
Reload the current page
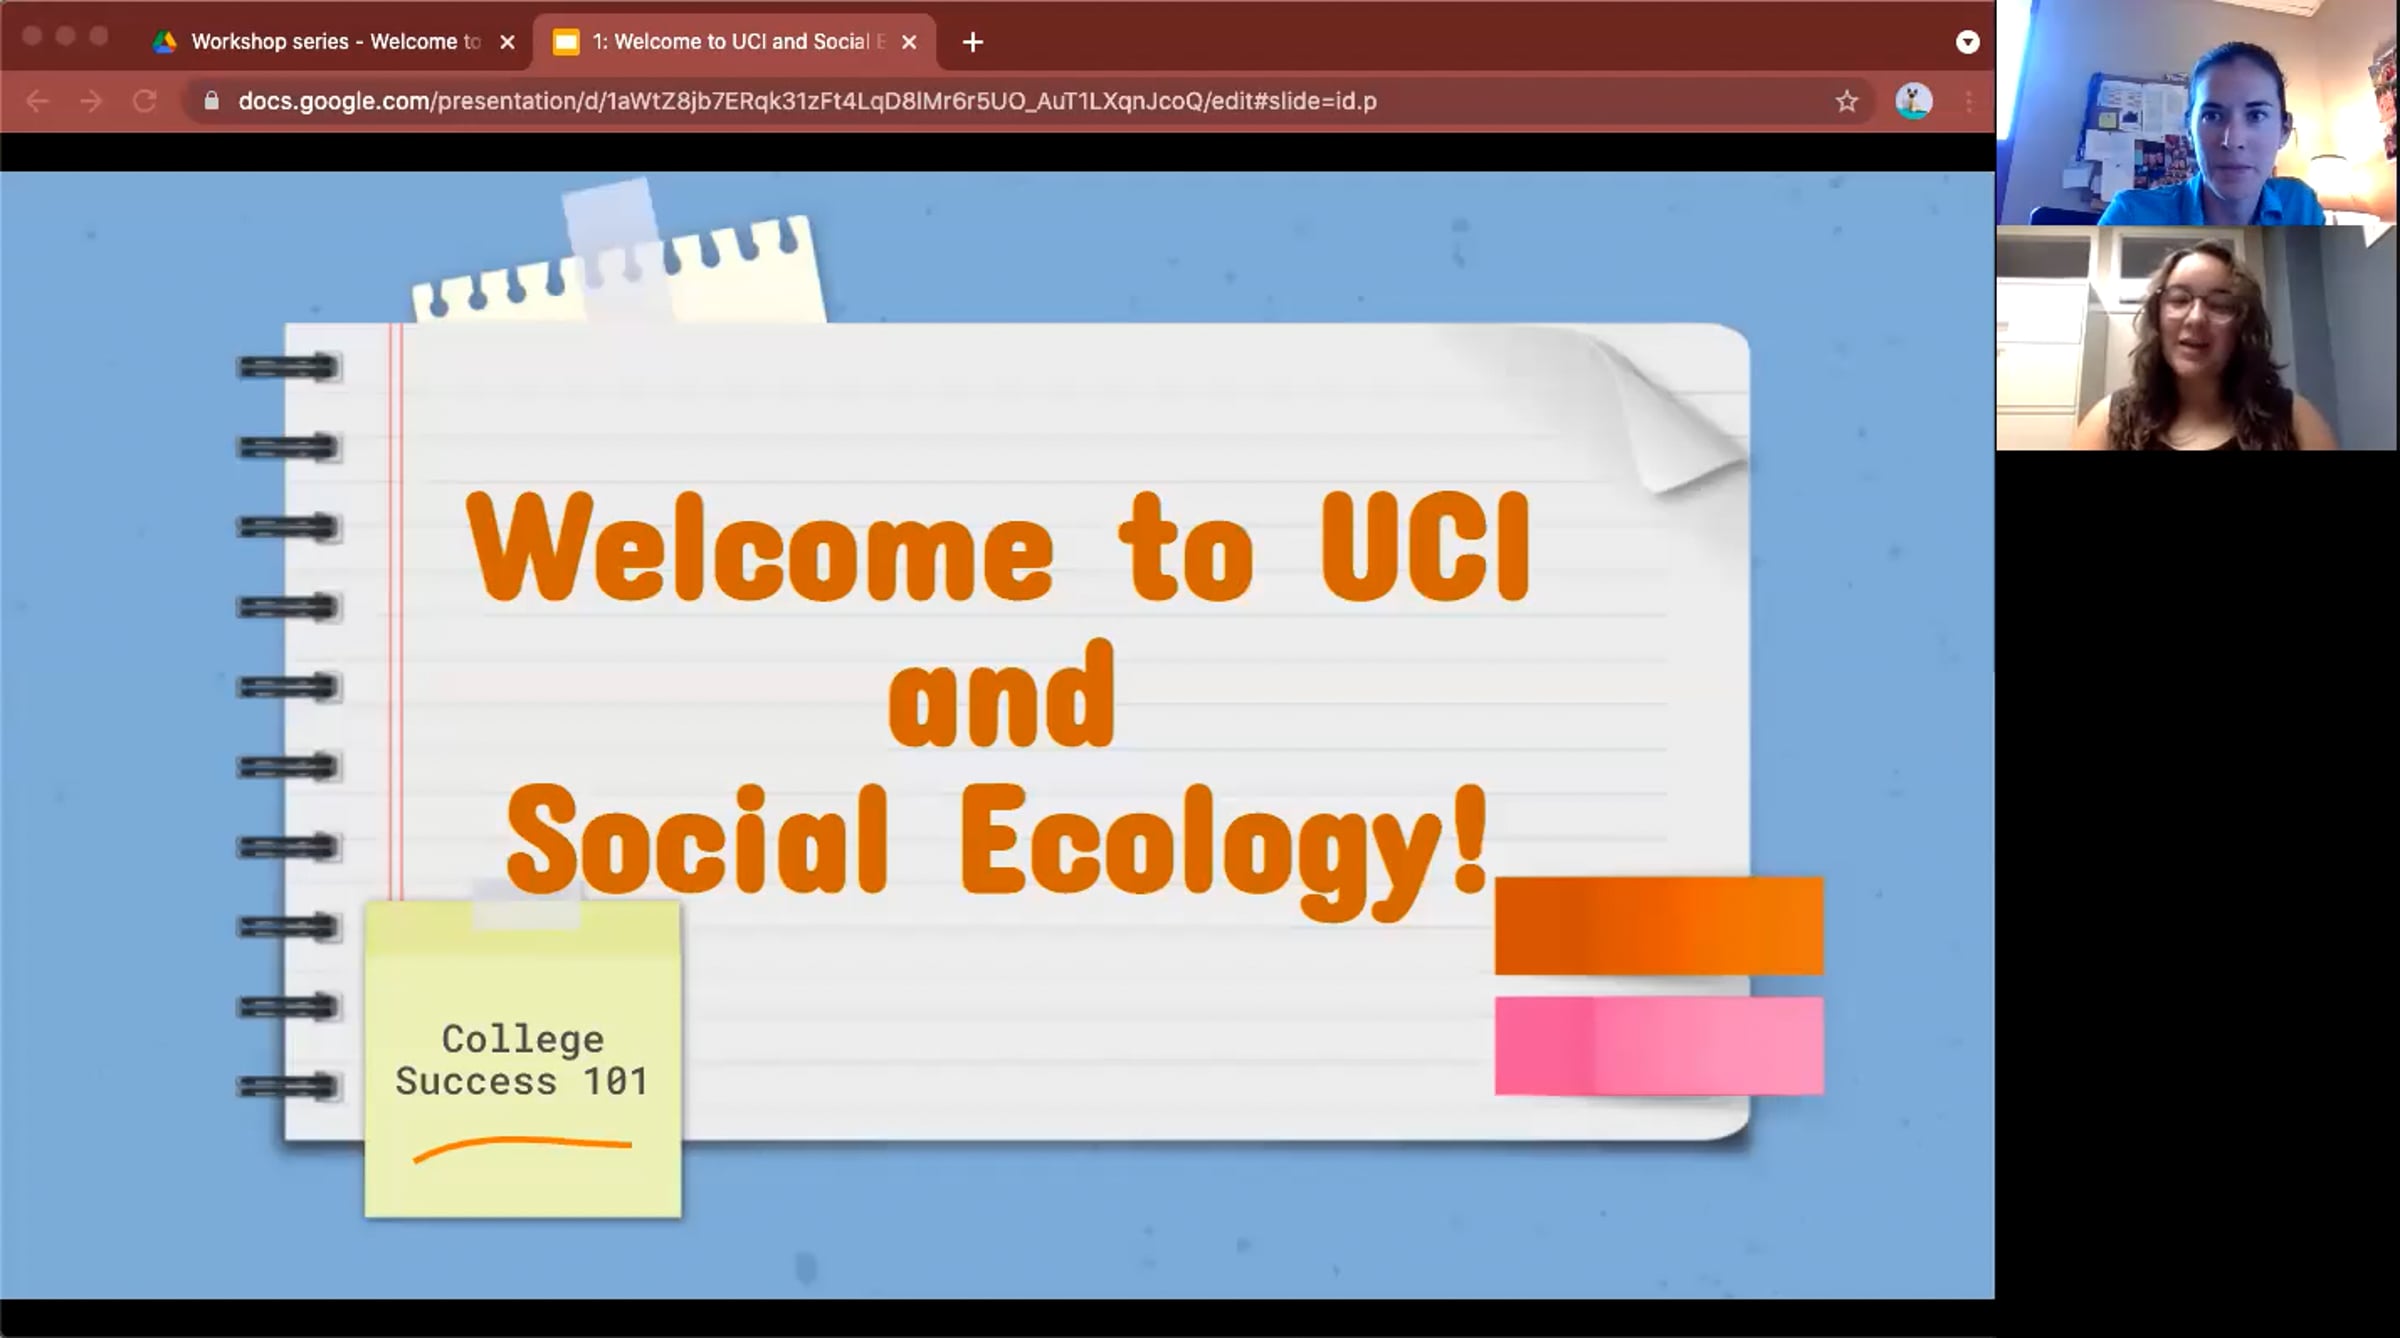(x=145, y=101)
